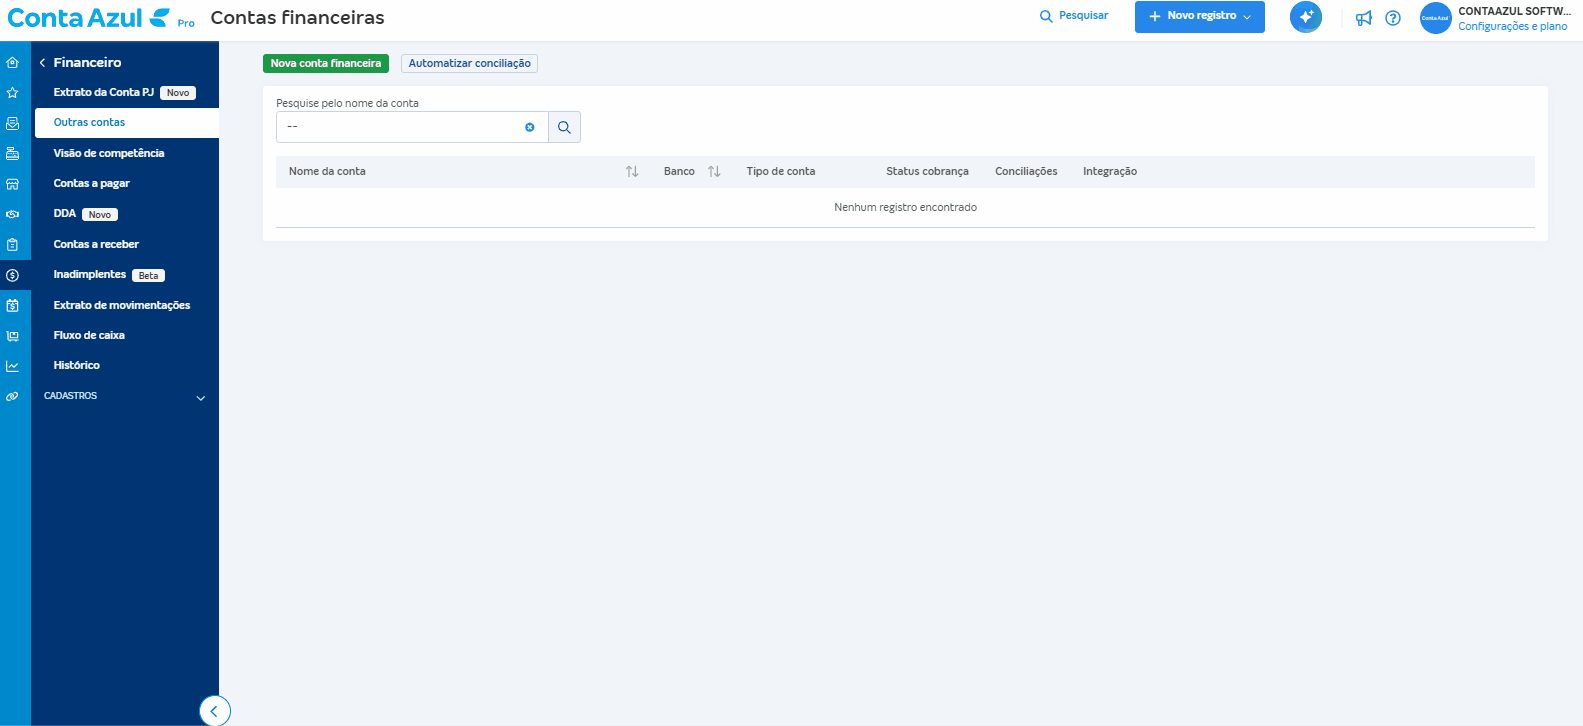The image size is (1583, 726).
Task: Open favorites via the star icon
Action: pyautogui.click(x=12, y=93)
